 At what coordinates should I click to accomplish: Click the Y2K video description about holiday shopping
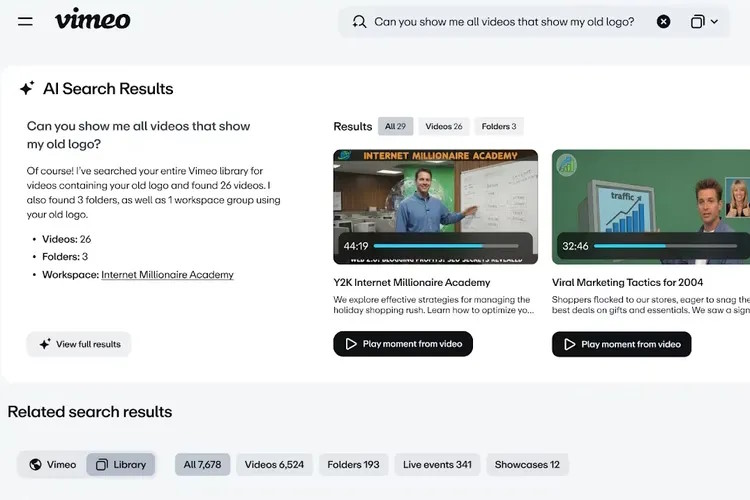433,305
